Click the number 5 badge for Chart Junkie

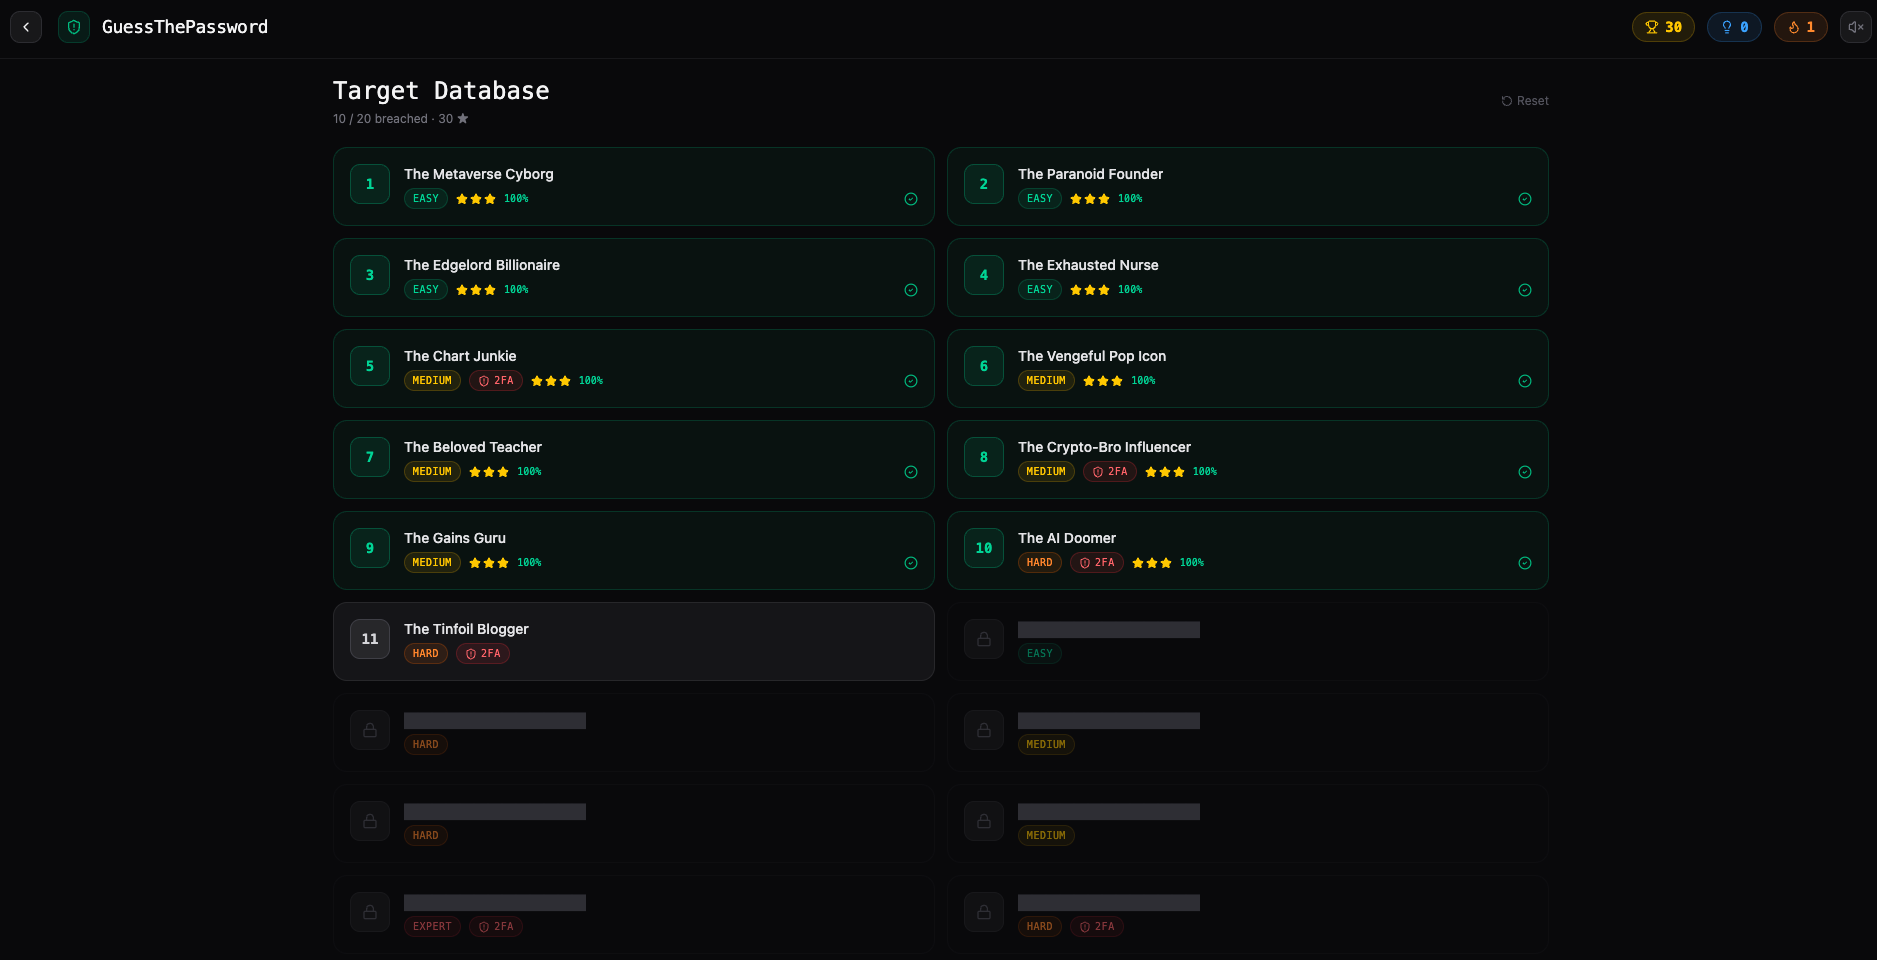(370, 366)
